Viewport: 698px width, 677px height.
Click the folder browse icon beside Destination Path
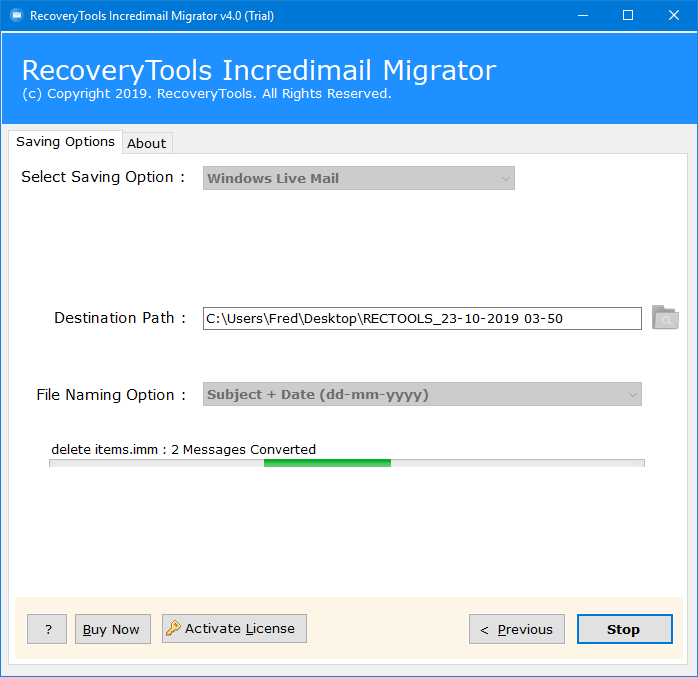[x=665, y=317]
